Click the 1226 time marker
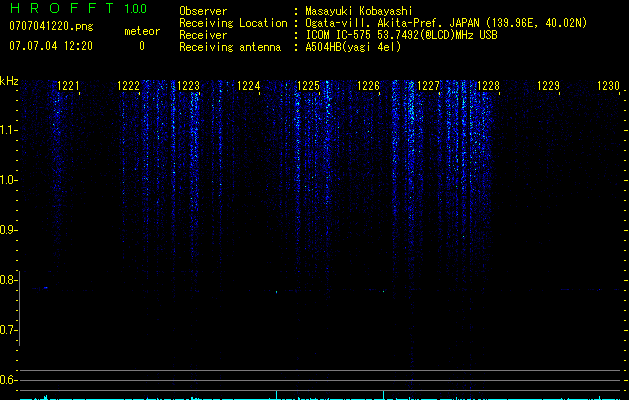 (x=368, y=86)
